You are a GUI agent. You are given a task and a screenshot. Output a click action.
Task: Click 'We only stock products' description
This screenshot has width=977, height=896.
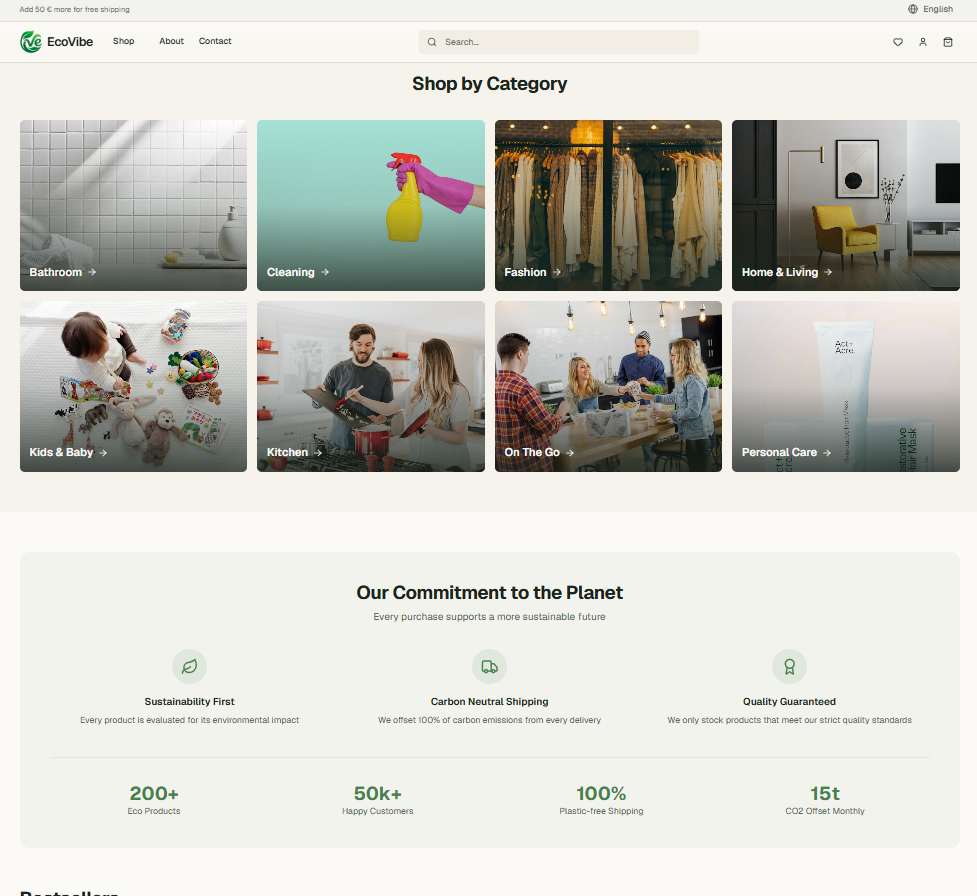(x=789, y=720)
